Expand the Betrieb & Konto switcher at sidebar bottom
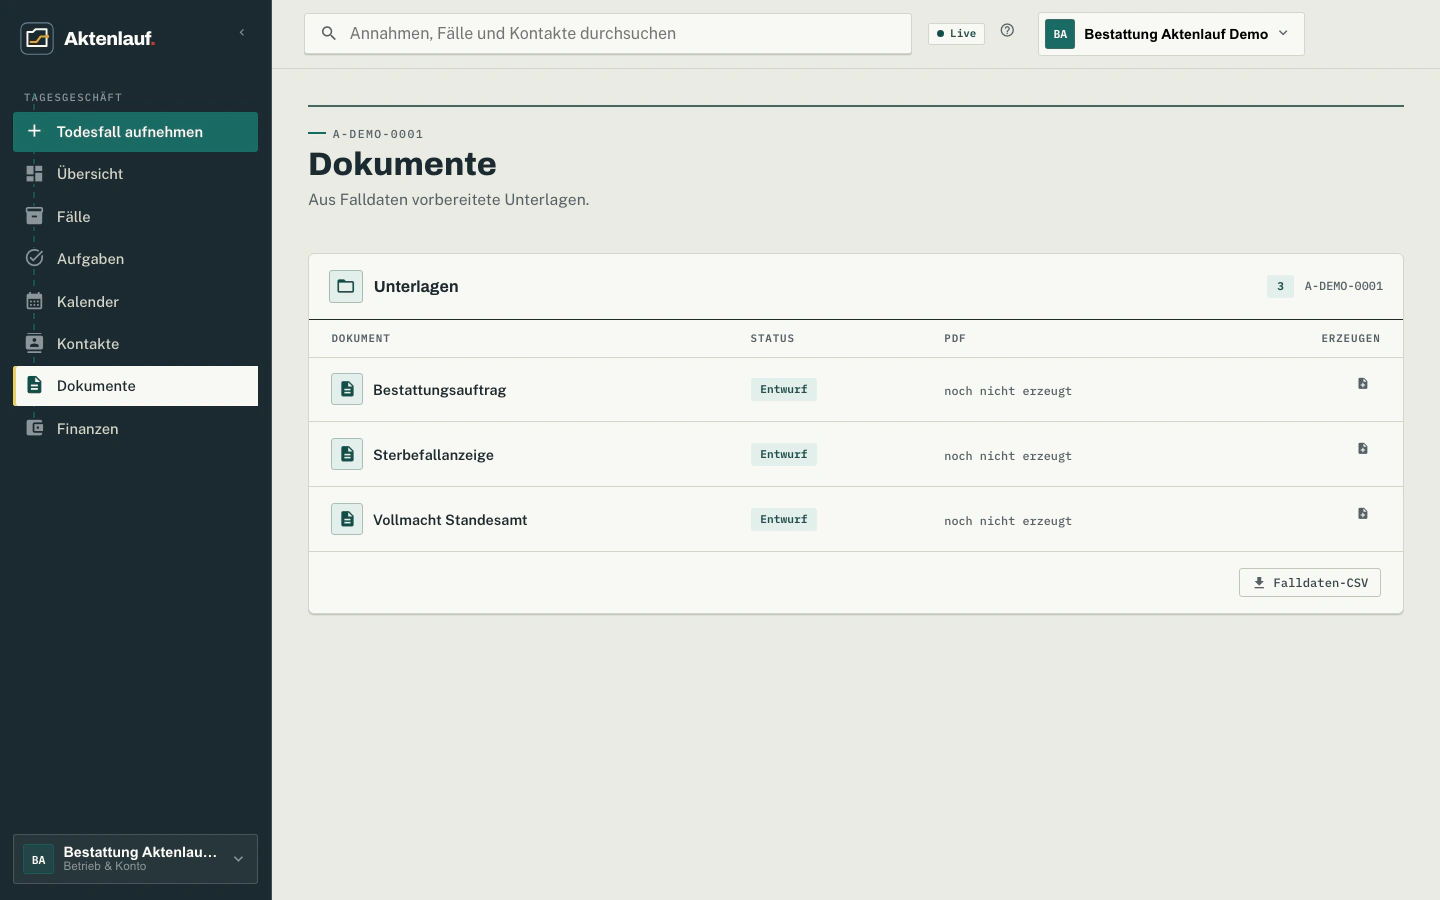The height and width of the screenshot is (900, 1440). (x=135, y=859)
